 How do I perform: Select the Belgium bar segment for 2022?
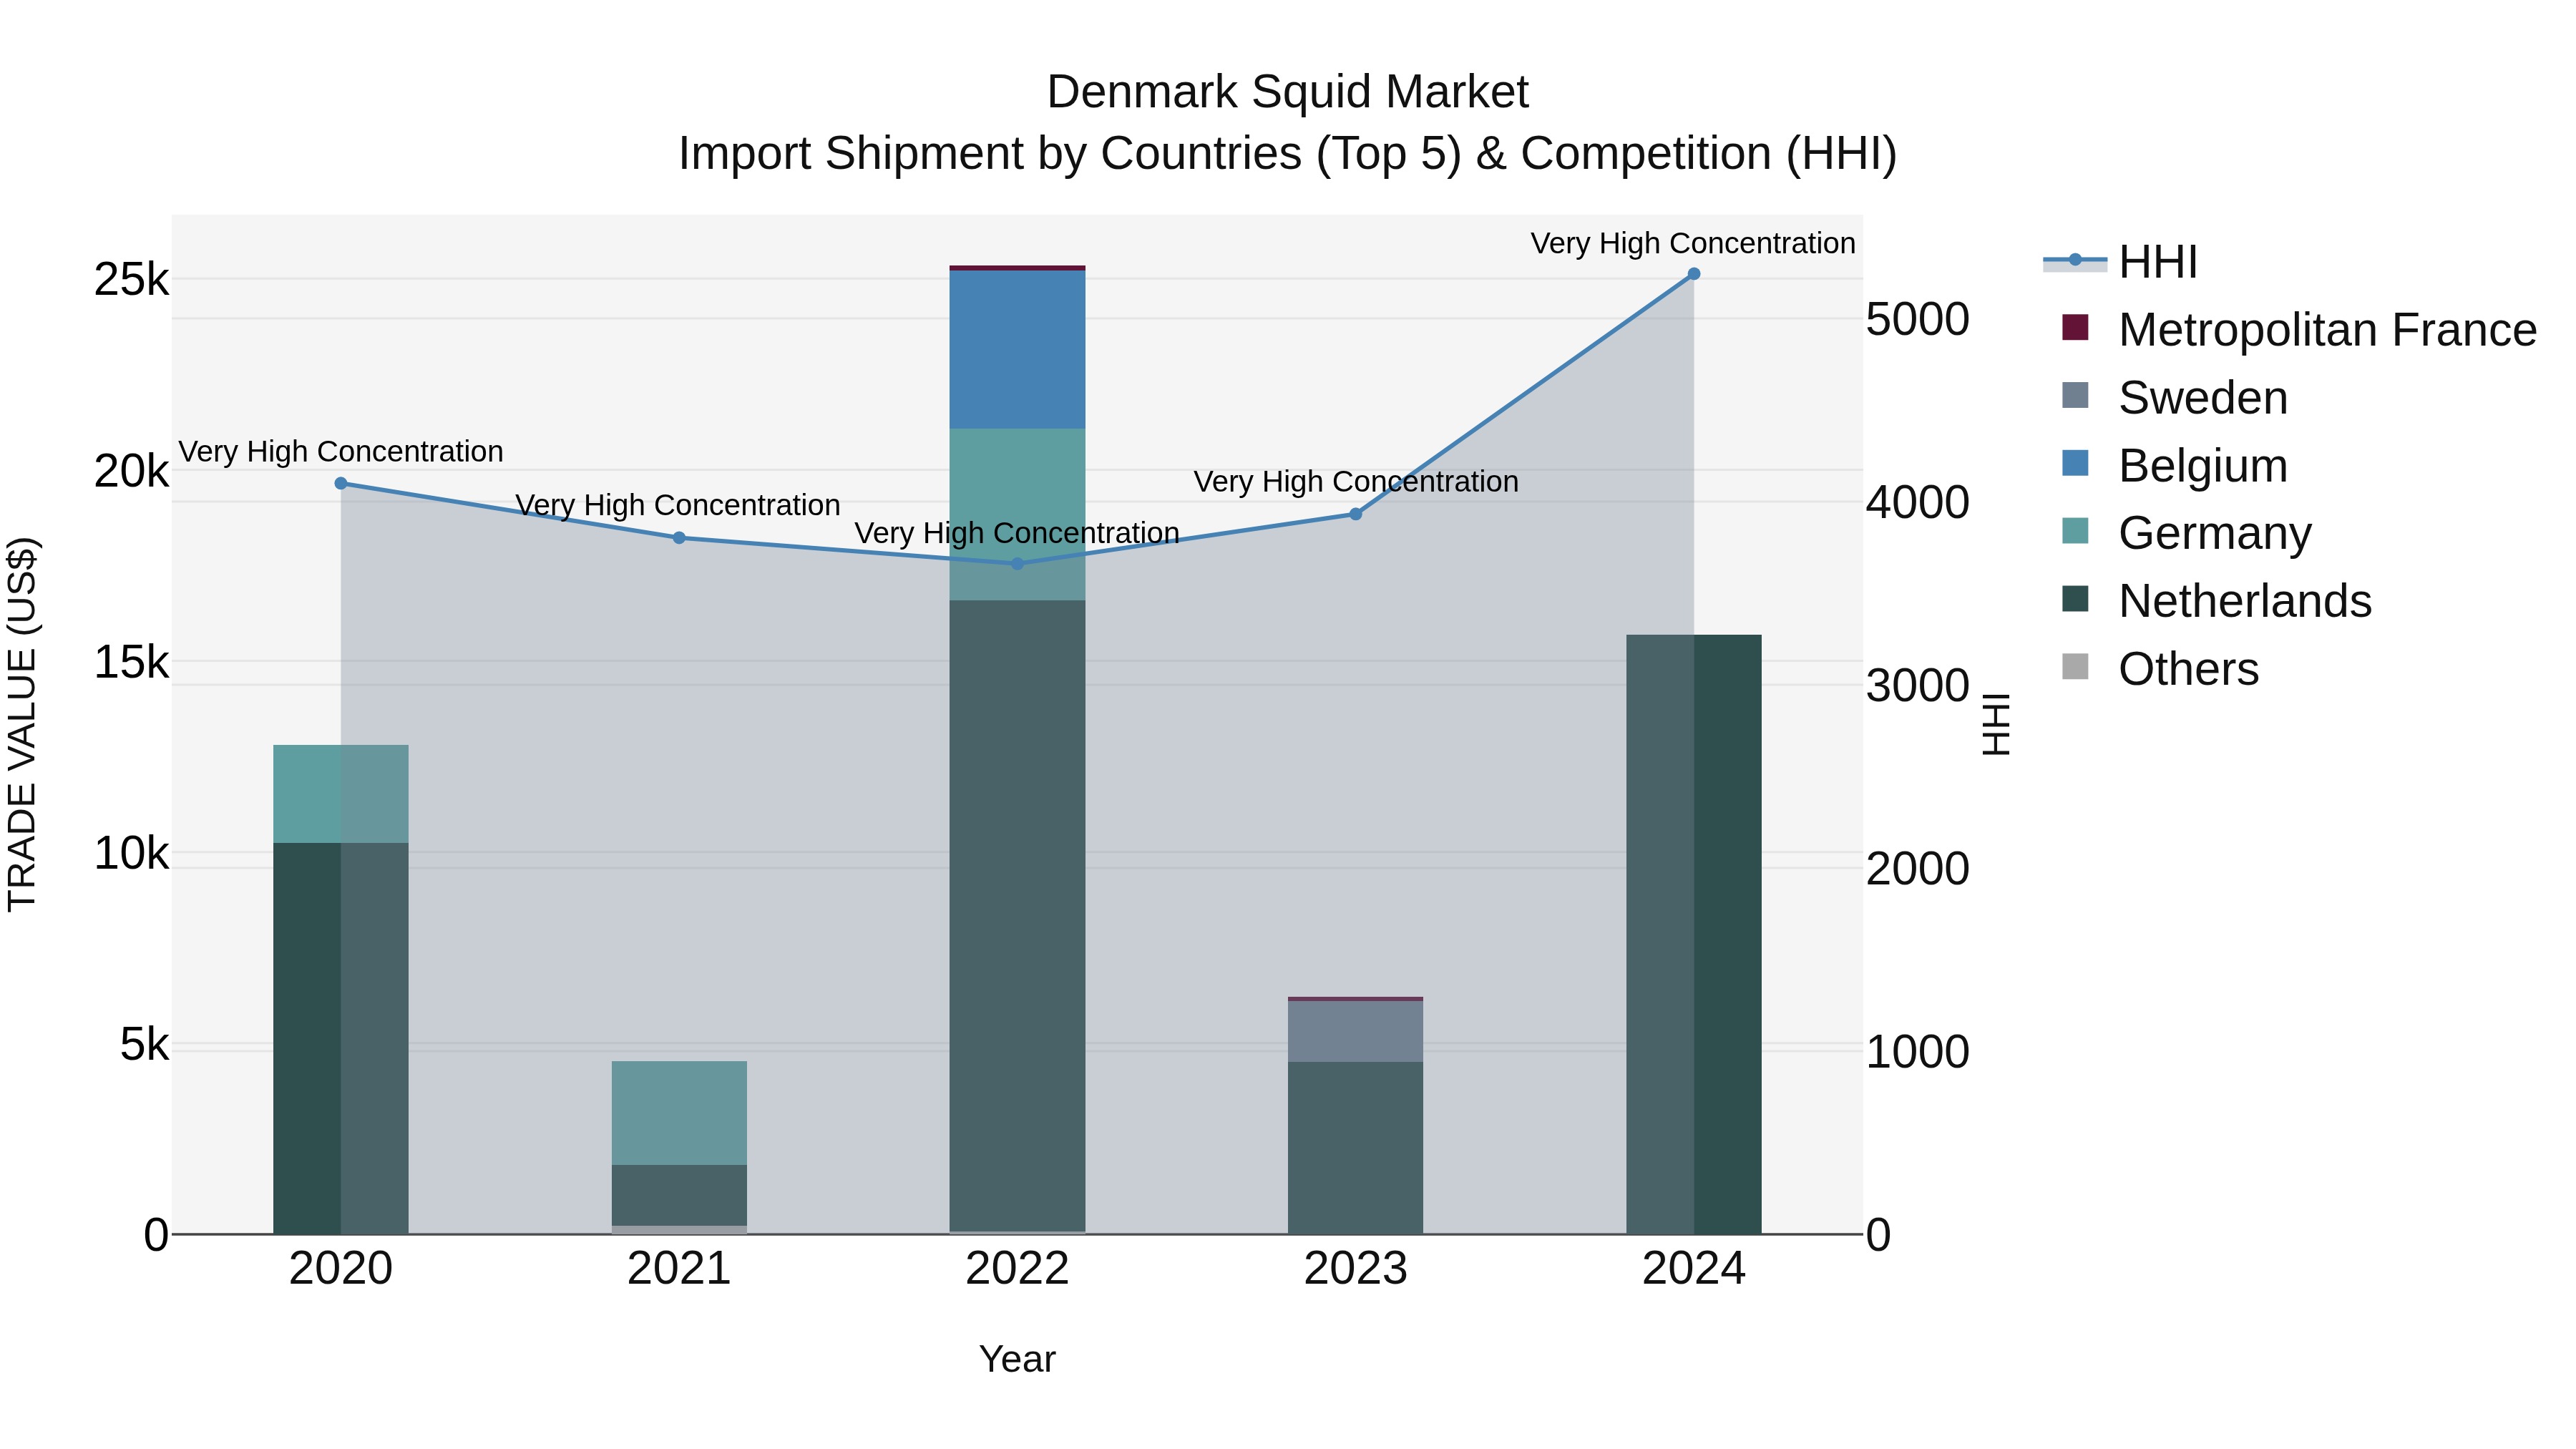click(x=1017, y=350)
